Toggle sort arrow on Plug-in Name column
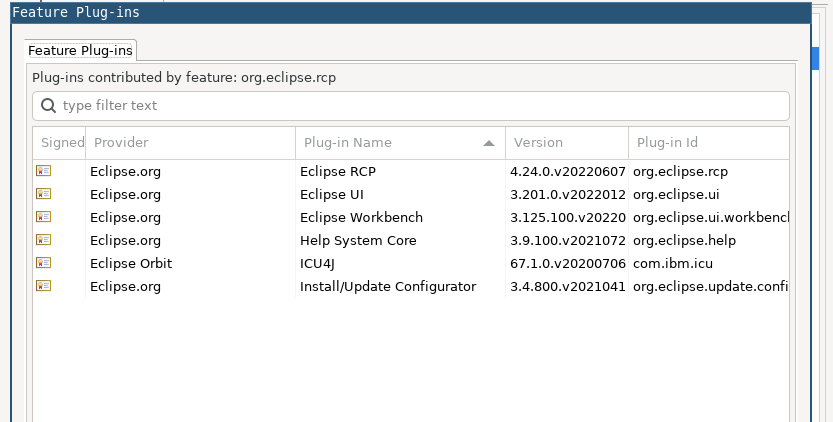833x422 pixels. [x=489, y=143]
